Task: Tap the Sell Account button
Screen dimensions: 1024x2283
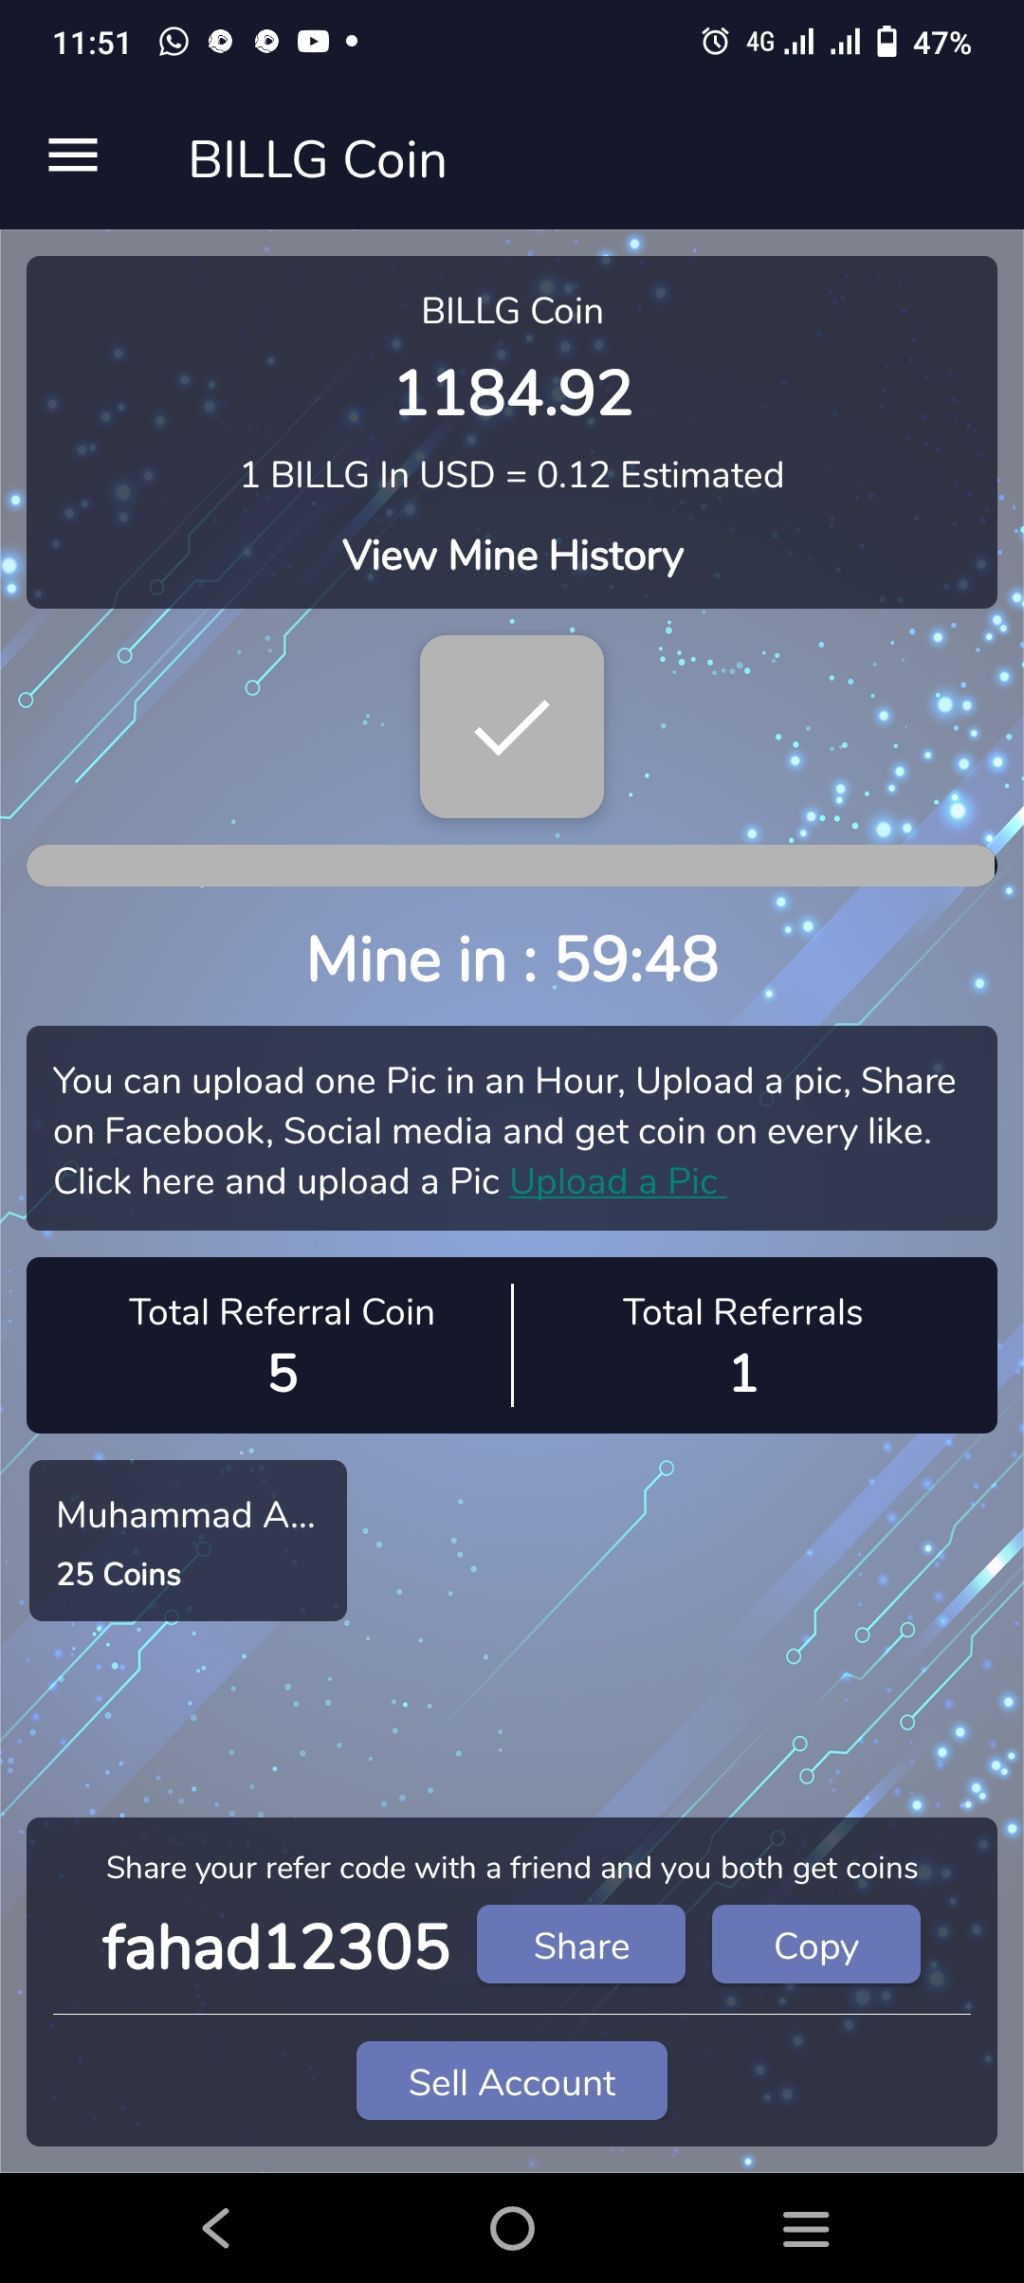Action: coord(512,2081)
